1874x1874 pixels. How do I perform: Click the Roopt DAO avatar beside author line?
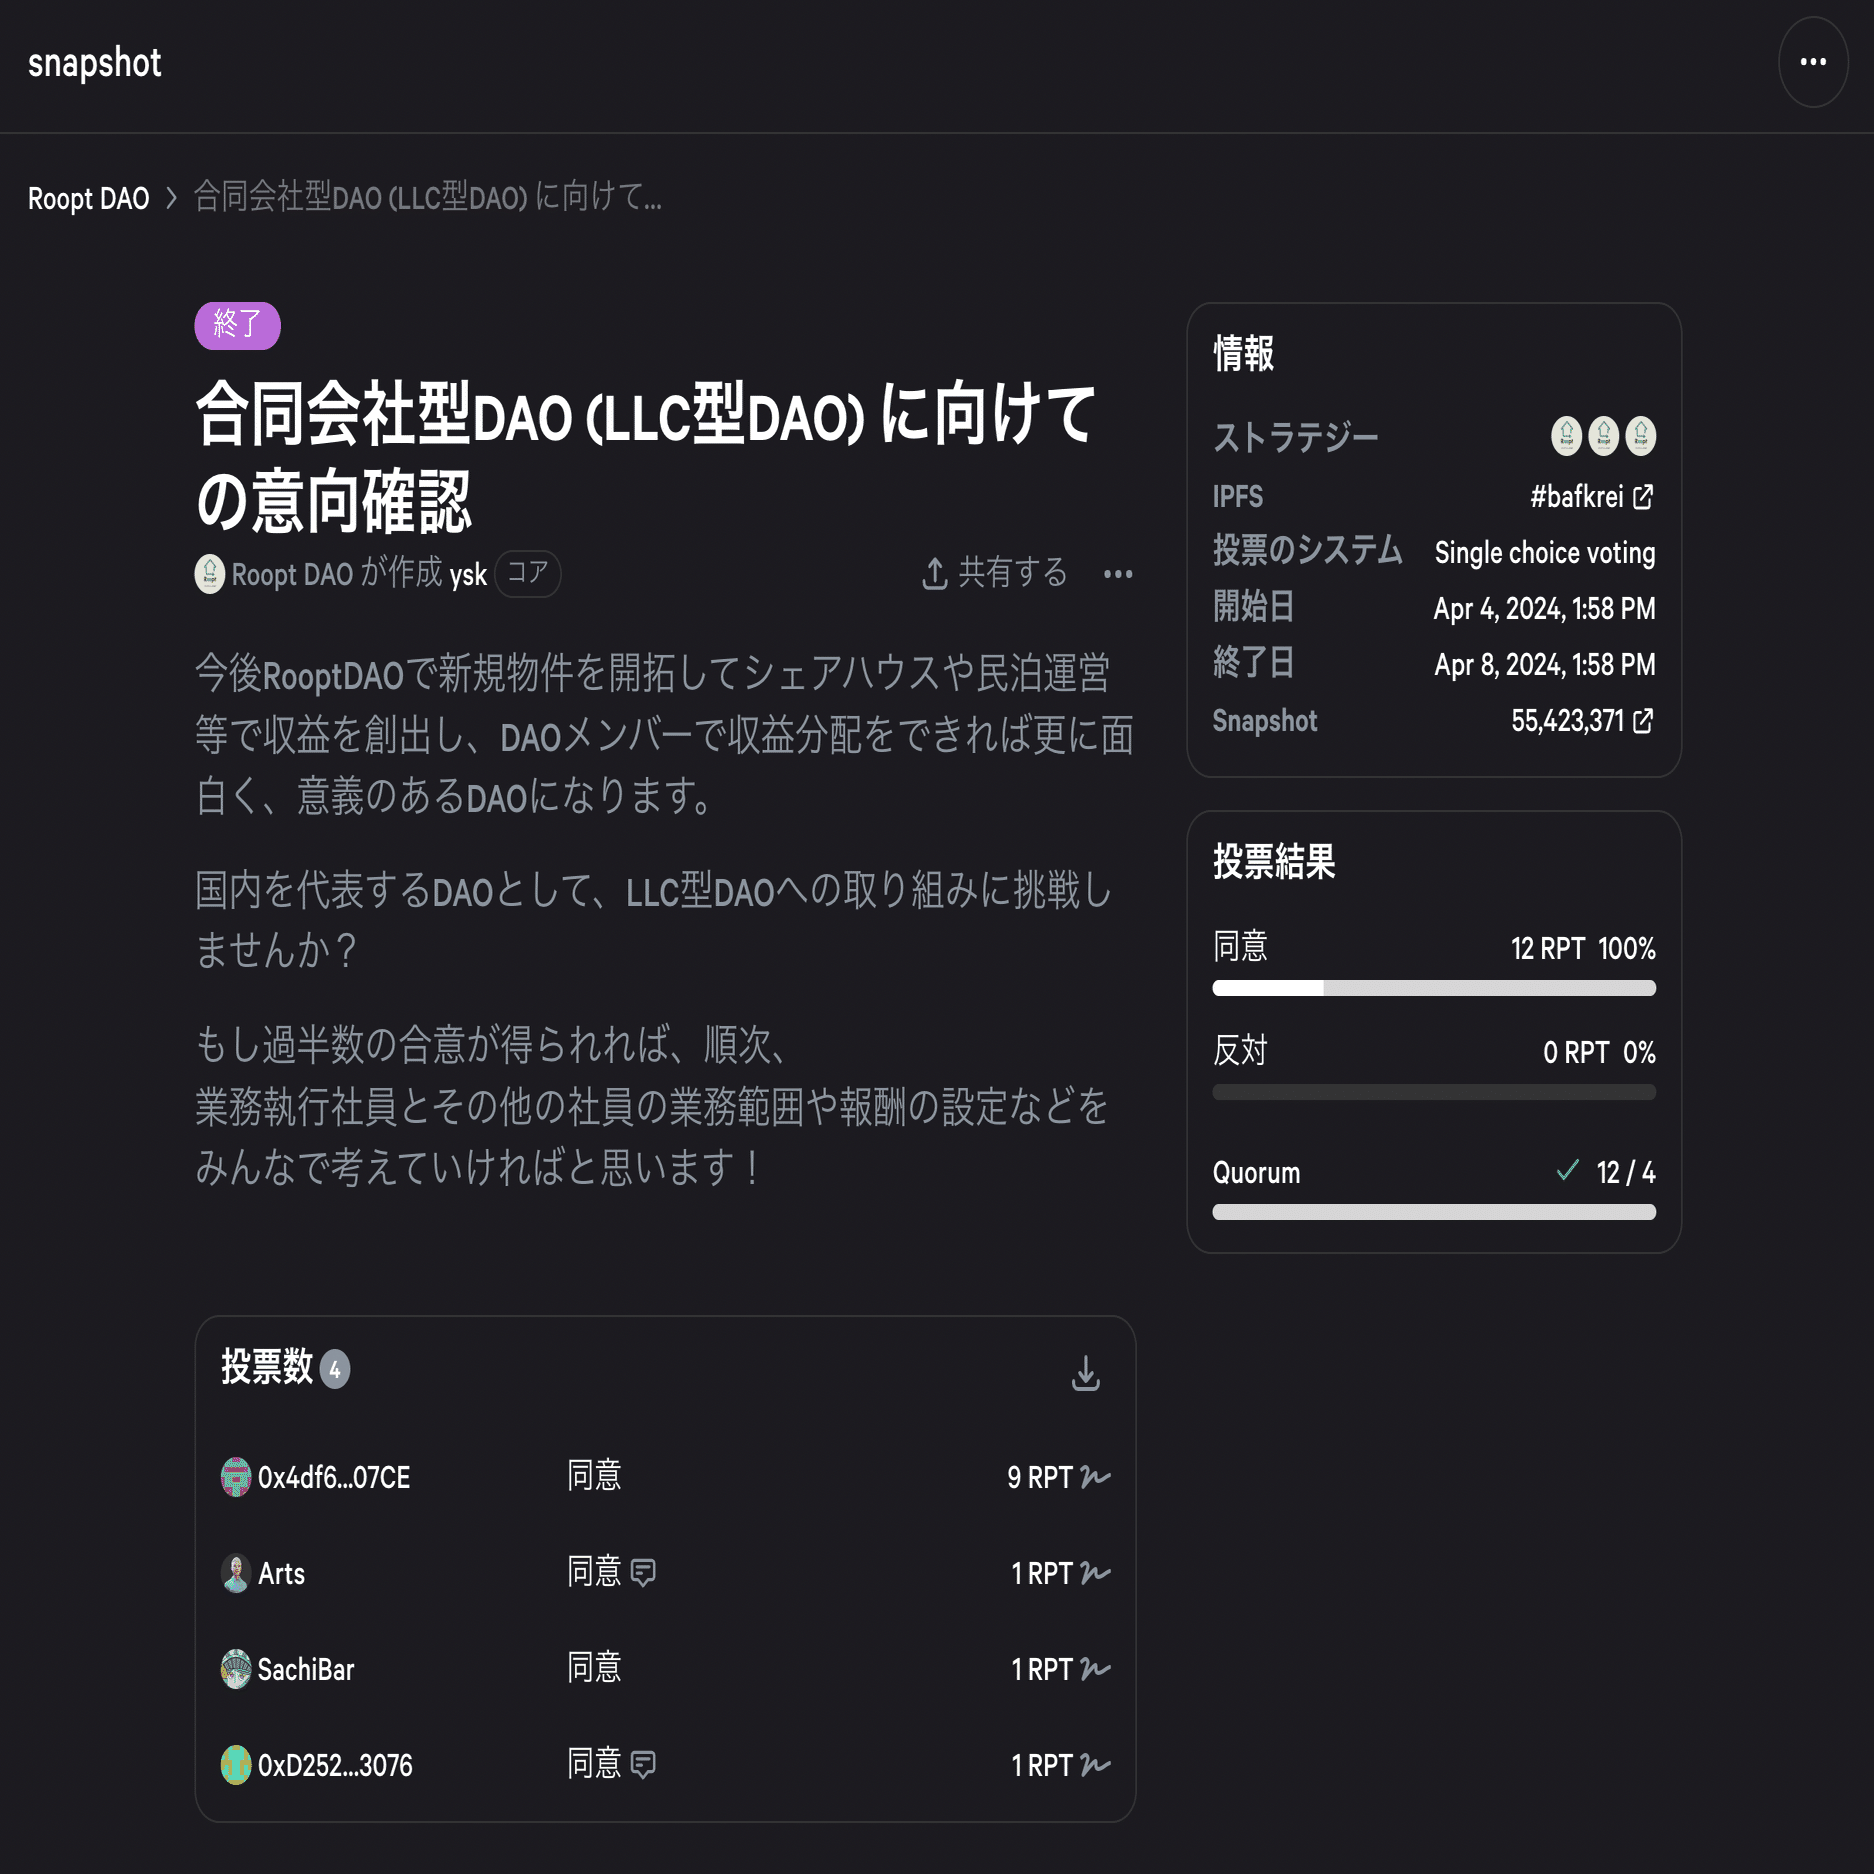tap(210, 574)
